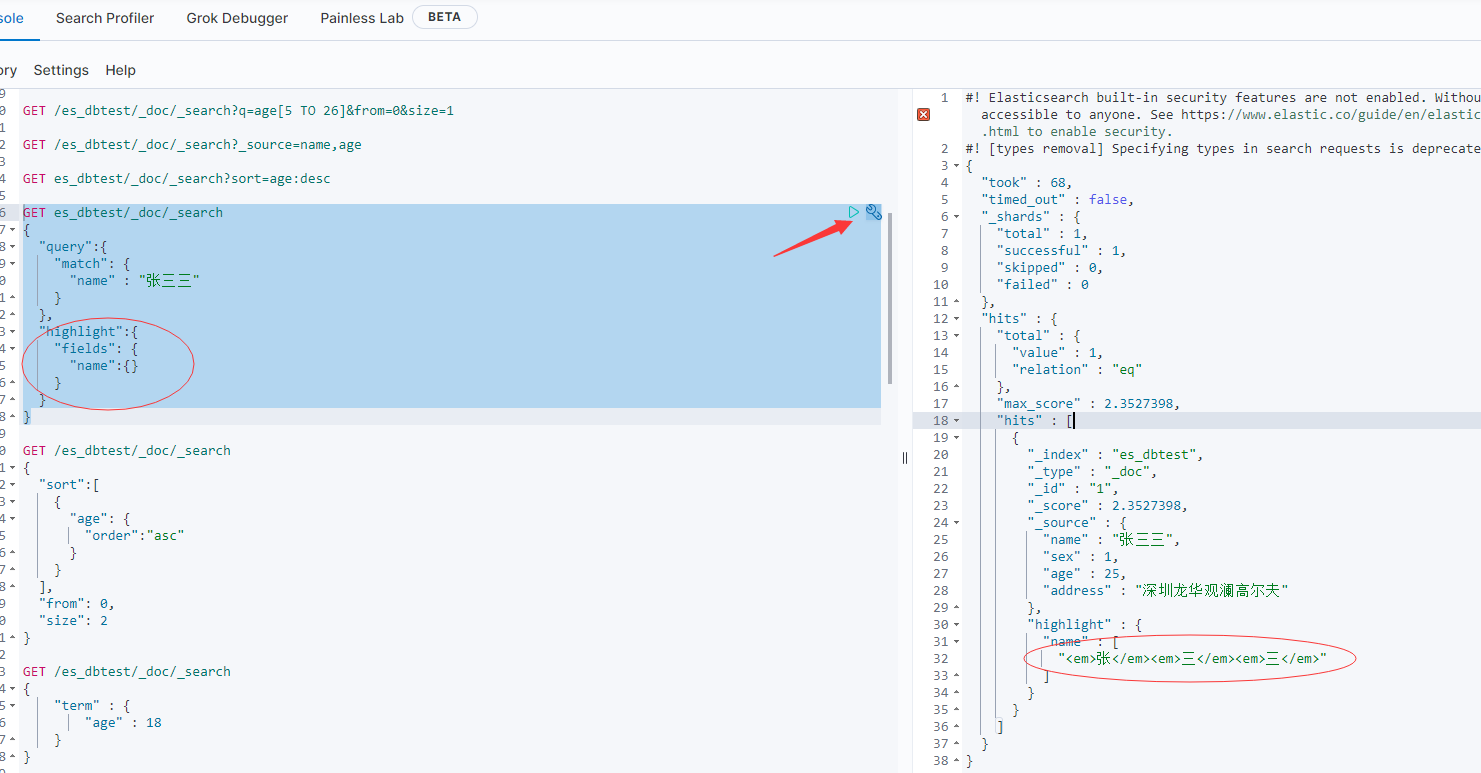Click "failed" : 0 in the response
The image size is (1481, 773).
[x=1042, y=285]
